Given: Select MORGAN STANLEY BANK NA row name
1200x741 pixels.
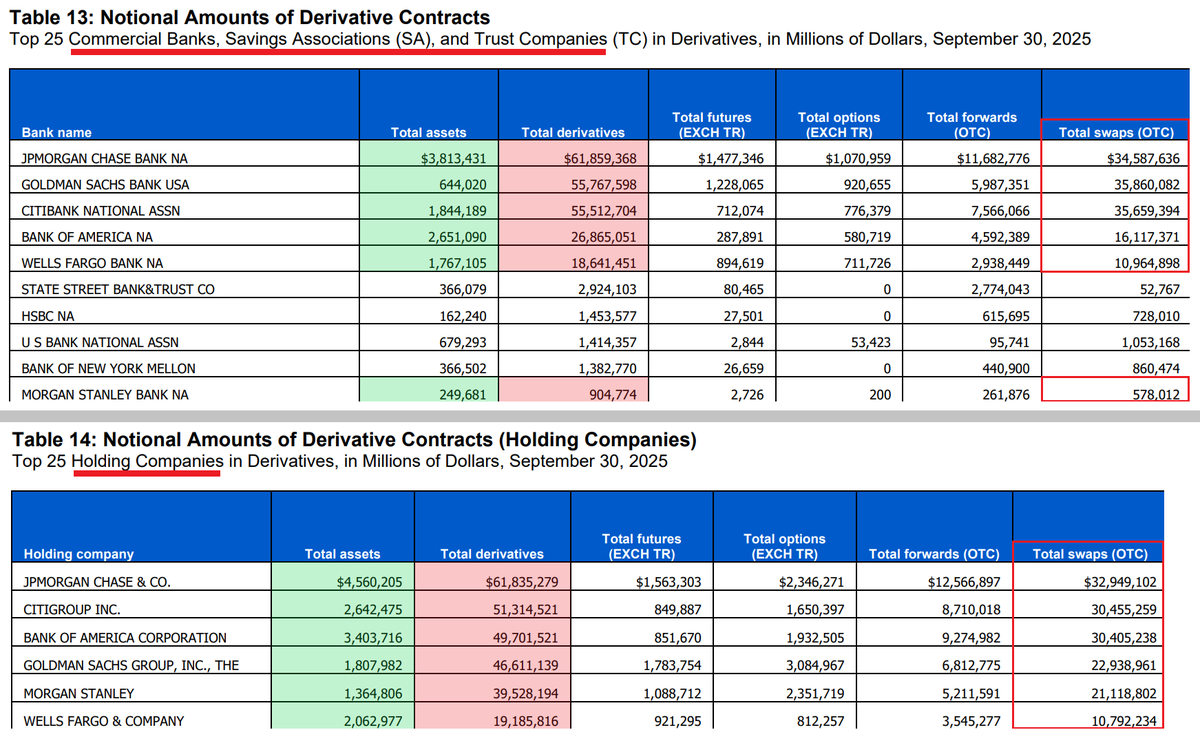Looking at the screenshot, I should point(105,395).
